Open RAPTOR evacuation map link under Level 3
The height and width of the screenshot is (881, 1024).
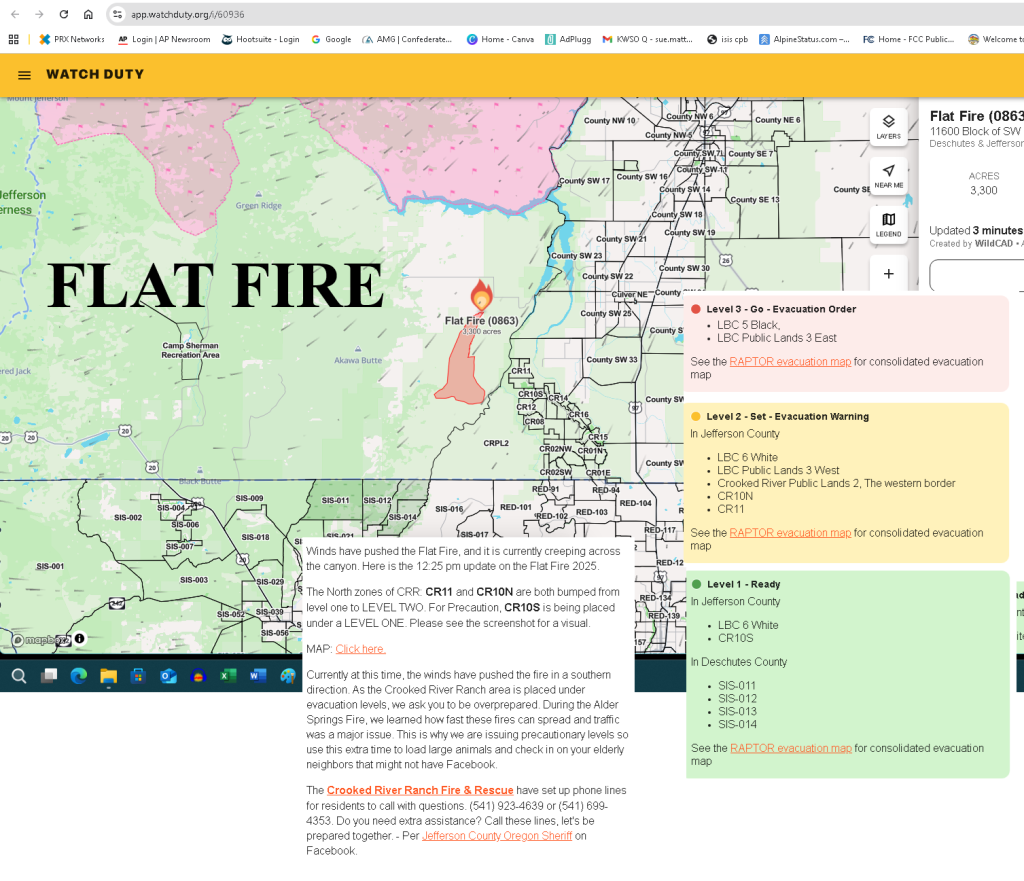[x=790, y=362]
